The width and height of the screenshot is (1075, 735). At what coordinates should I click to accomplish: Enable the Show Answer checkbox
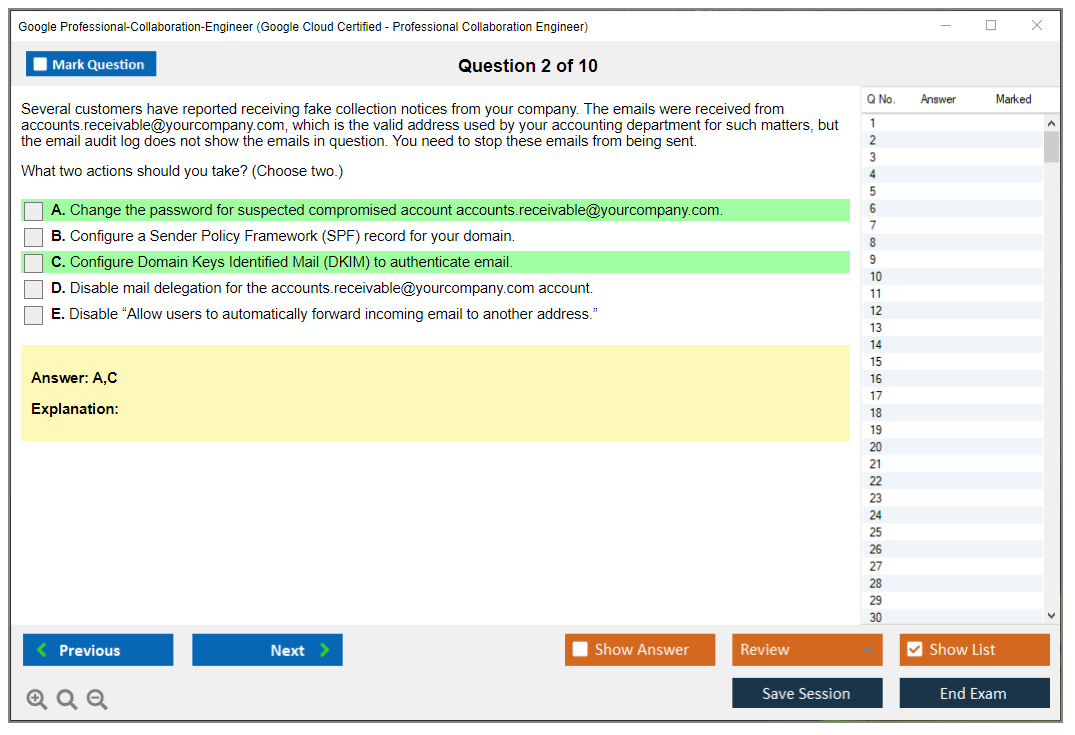[580, 650]
